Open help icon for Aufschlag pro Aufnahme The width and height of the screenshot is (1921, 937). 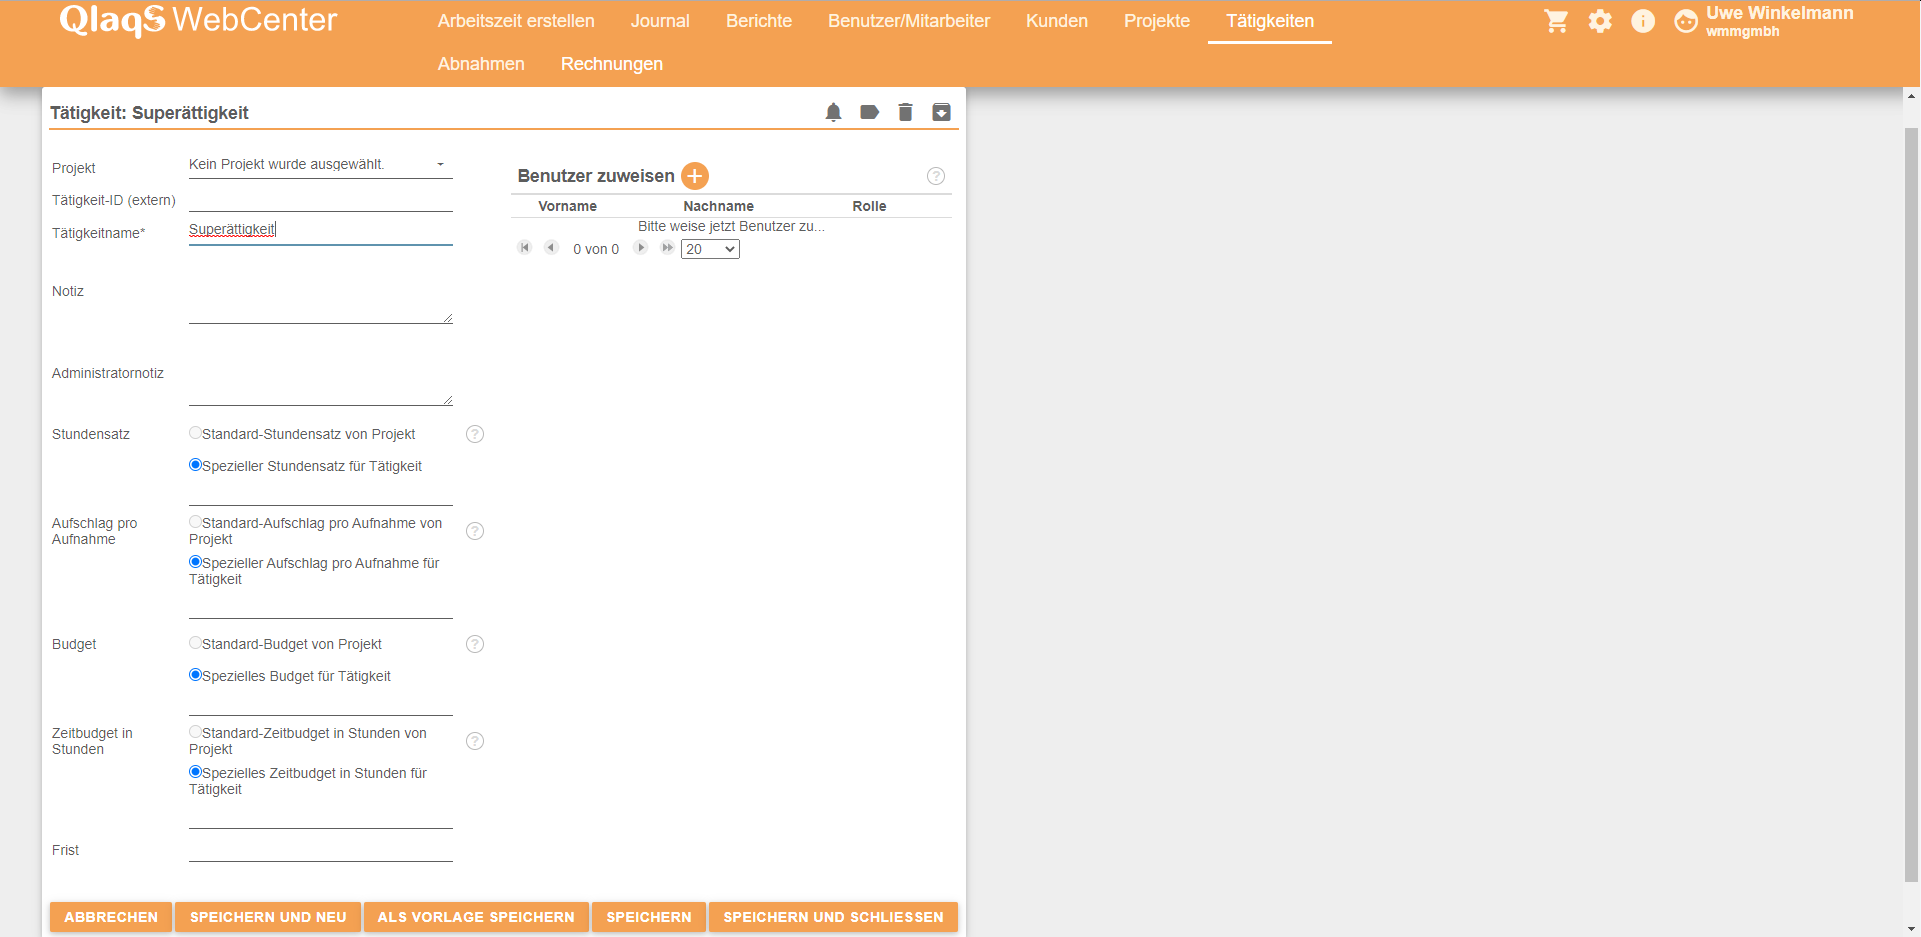[x=475, y=531]
